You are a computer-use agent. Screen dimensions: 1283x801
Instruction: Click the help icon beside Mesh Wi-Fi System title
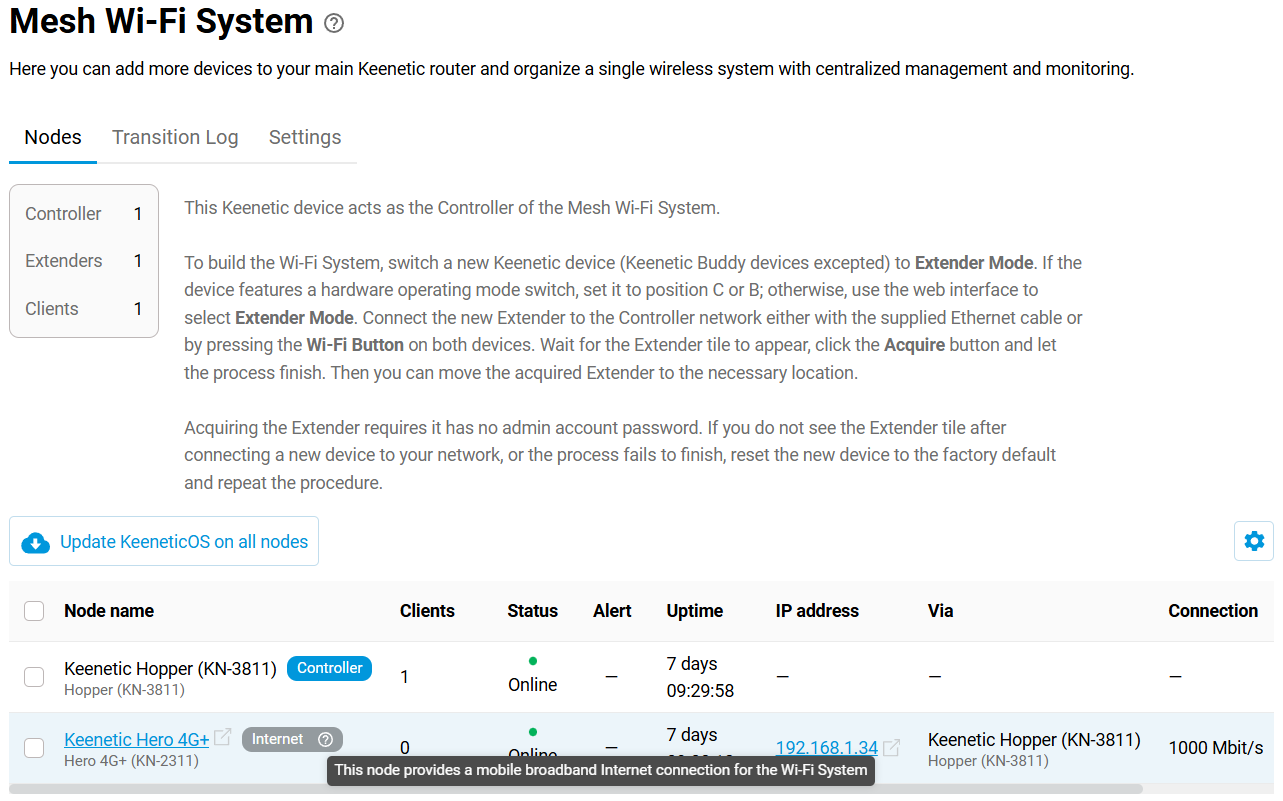[334, 23]
